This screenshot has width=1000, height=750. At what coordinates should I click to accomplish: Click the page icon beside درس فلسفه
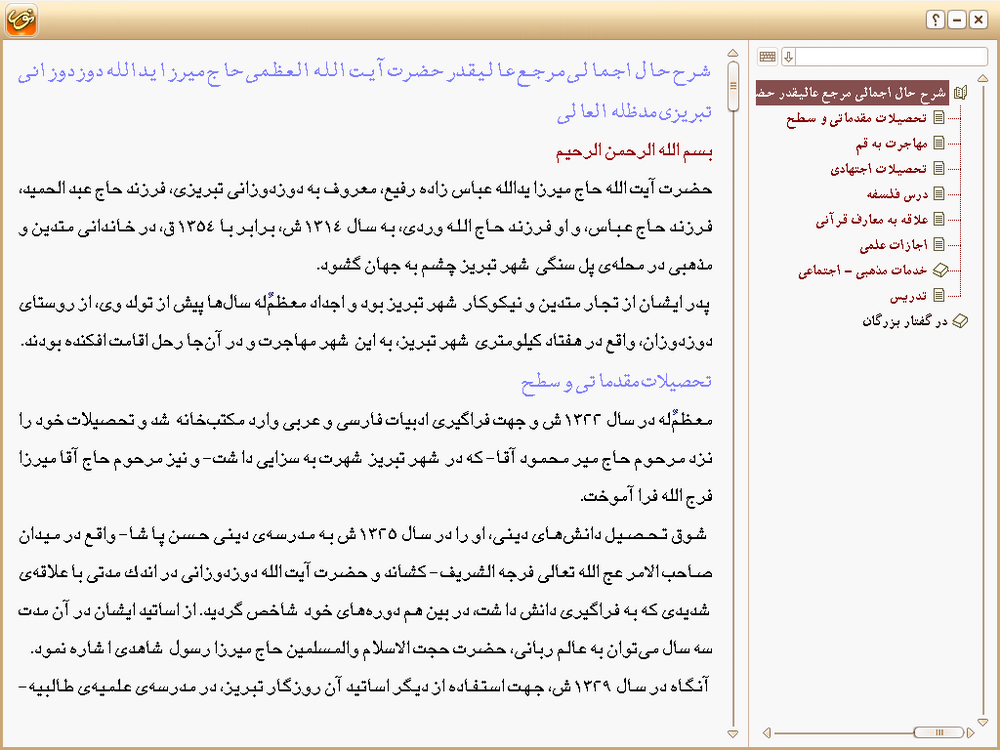[x=939, y=194]
